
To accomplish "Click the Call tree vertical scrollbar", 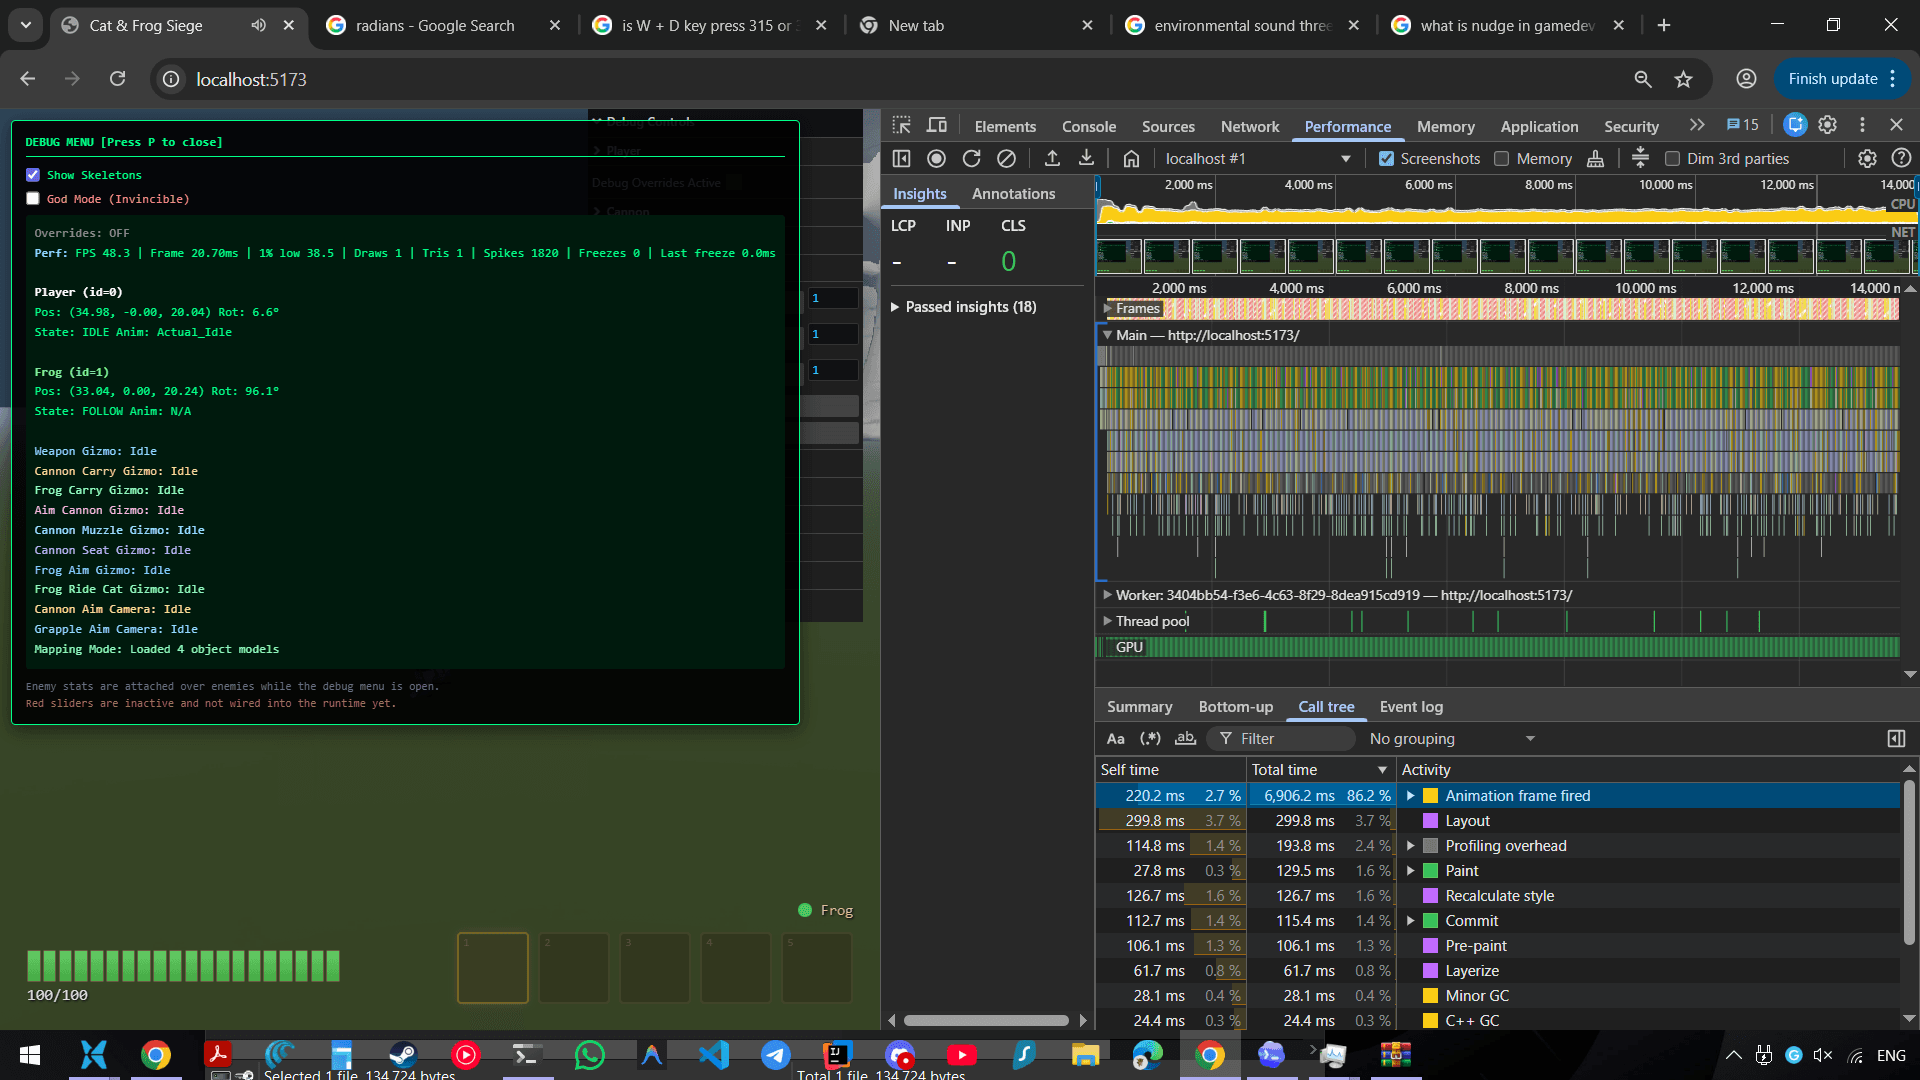I will [1909, 862].
